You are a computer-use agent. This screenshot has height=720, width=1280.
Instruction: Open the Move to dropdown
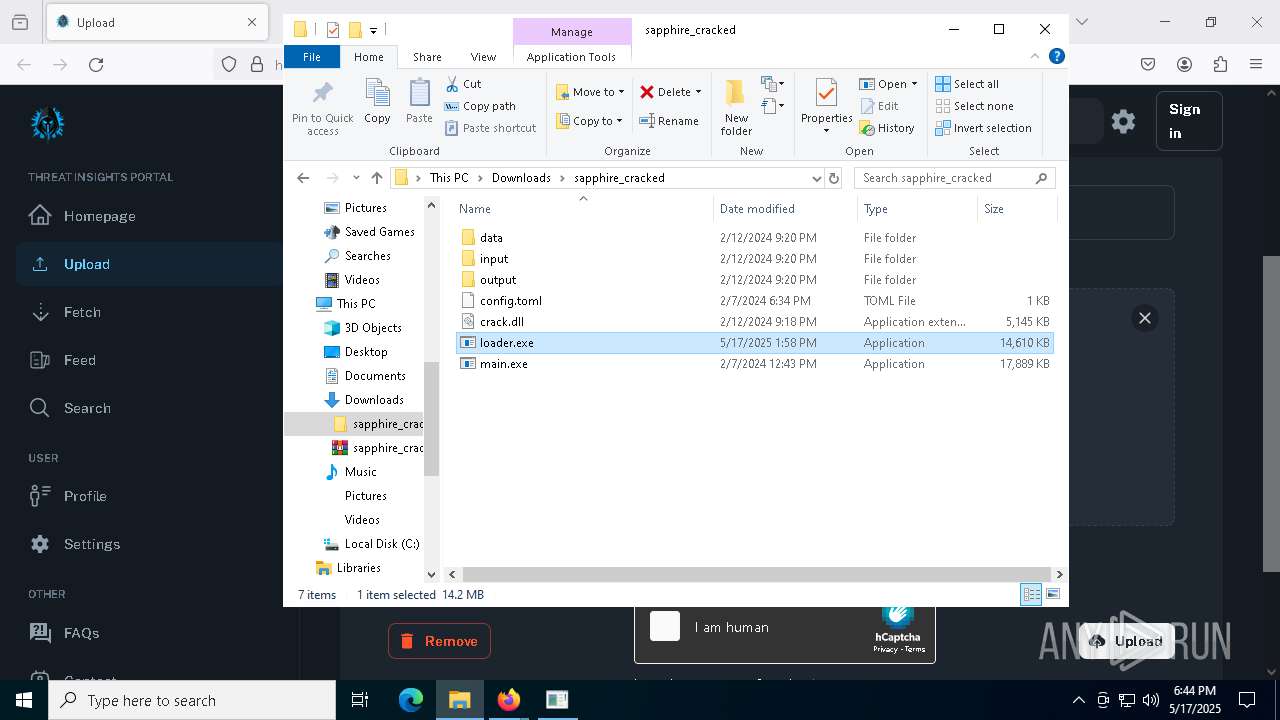(590, 92)
